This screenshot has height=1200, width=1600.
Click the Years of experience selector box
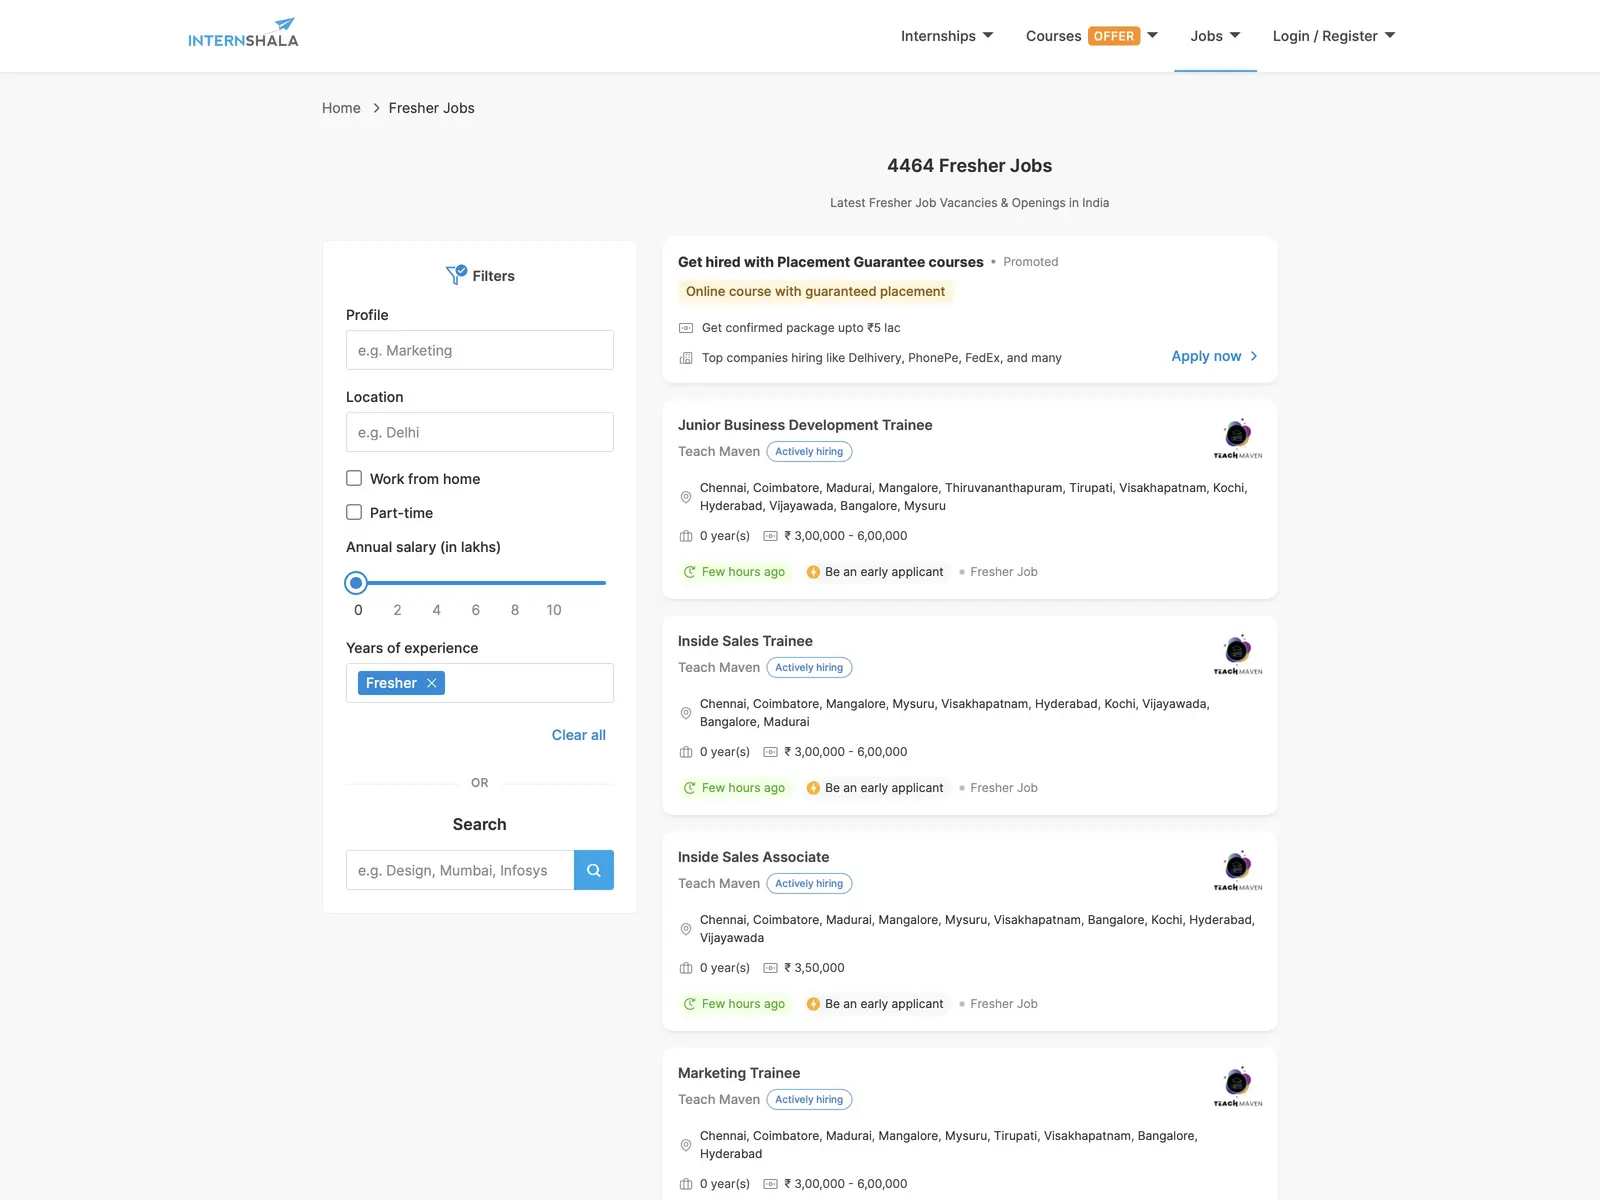pos(480,683)
